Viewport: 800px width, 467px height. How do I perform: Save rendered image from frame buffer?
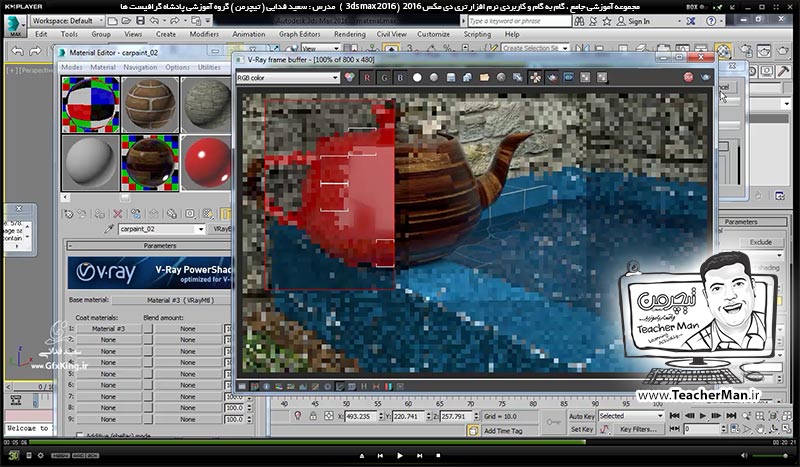(451, 78)
